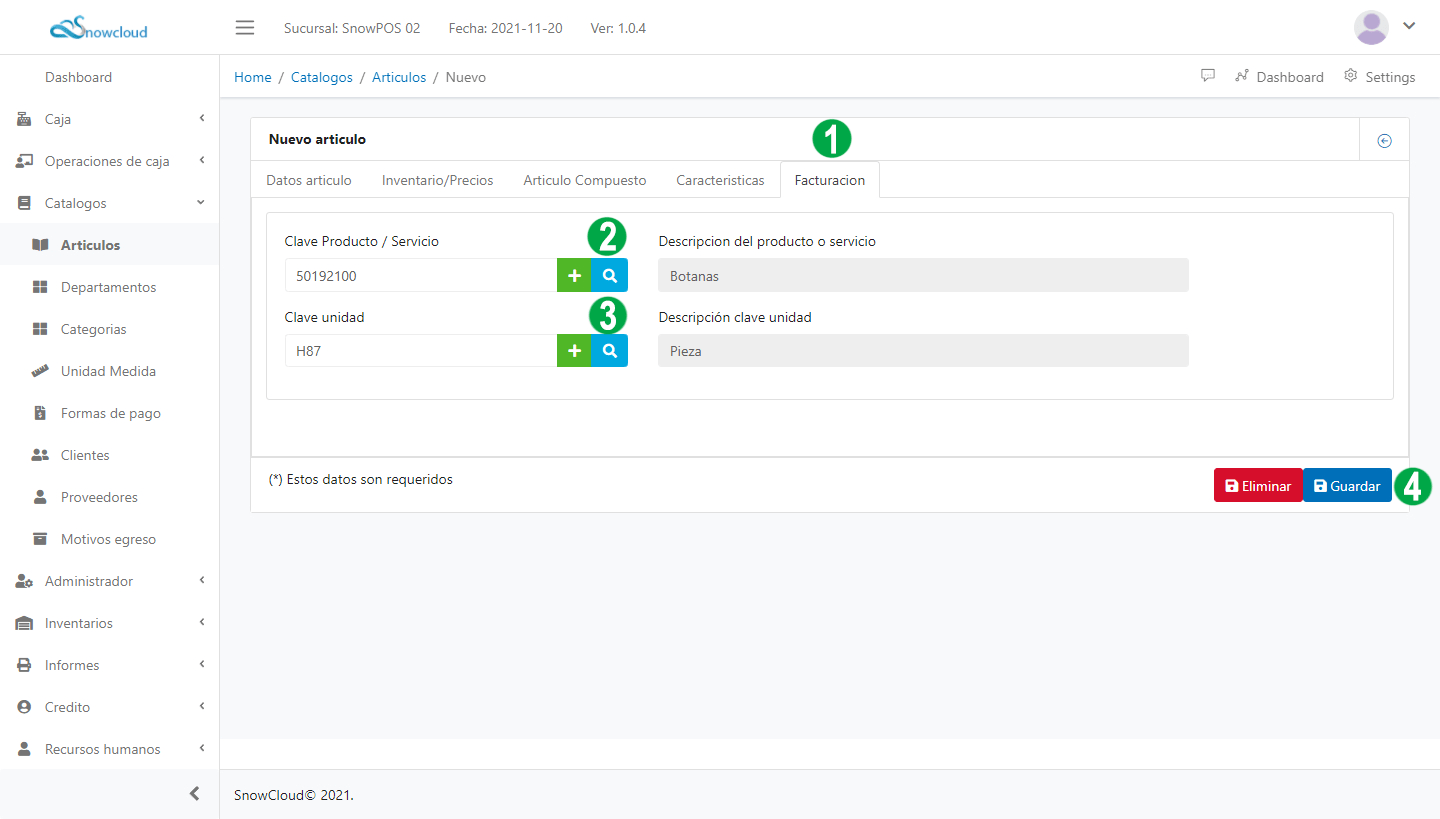Viewport: 1440px width, 819px height.
Task: Collapse the Catalogos sidebar menu
Action: point(109,203)
